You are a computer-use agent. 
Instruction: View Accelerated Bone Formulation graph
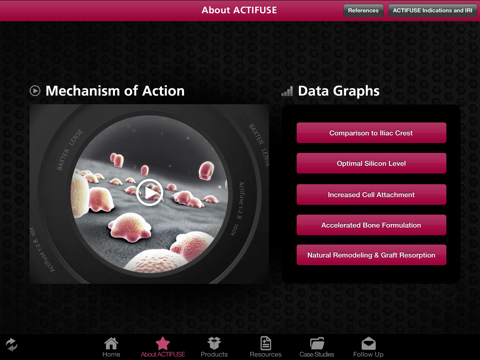[x=371, y=225]
